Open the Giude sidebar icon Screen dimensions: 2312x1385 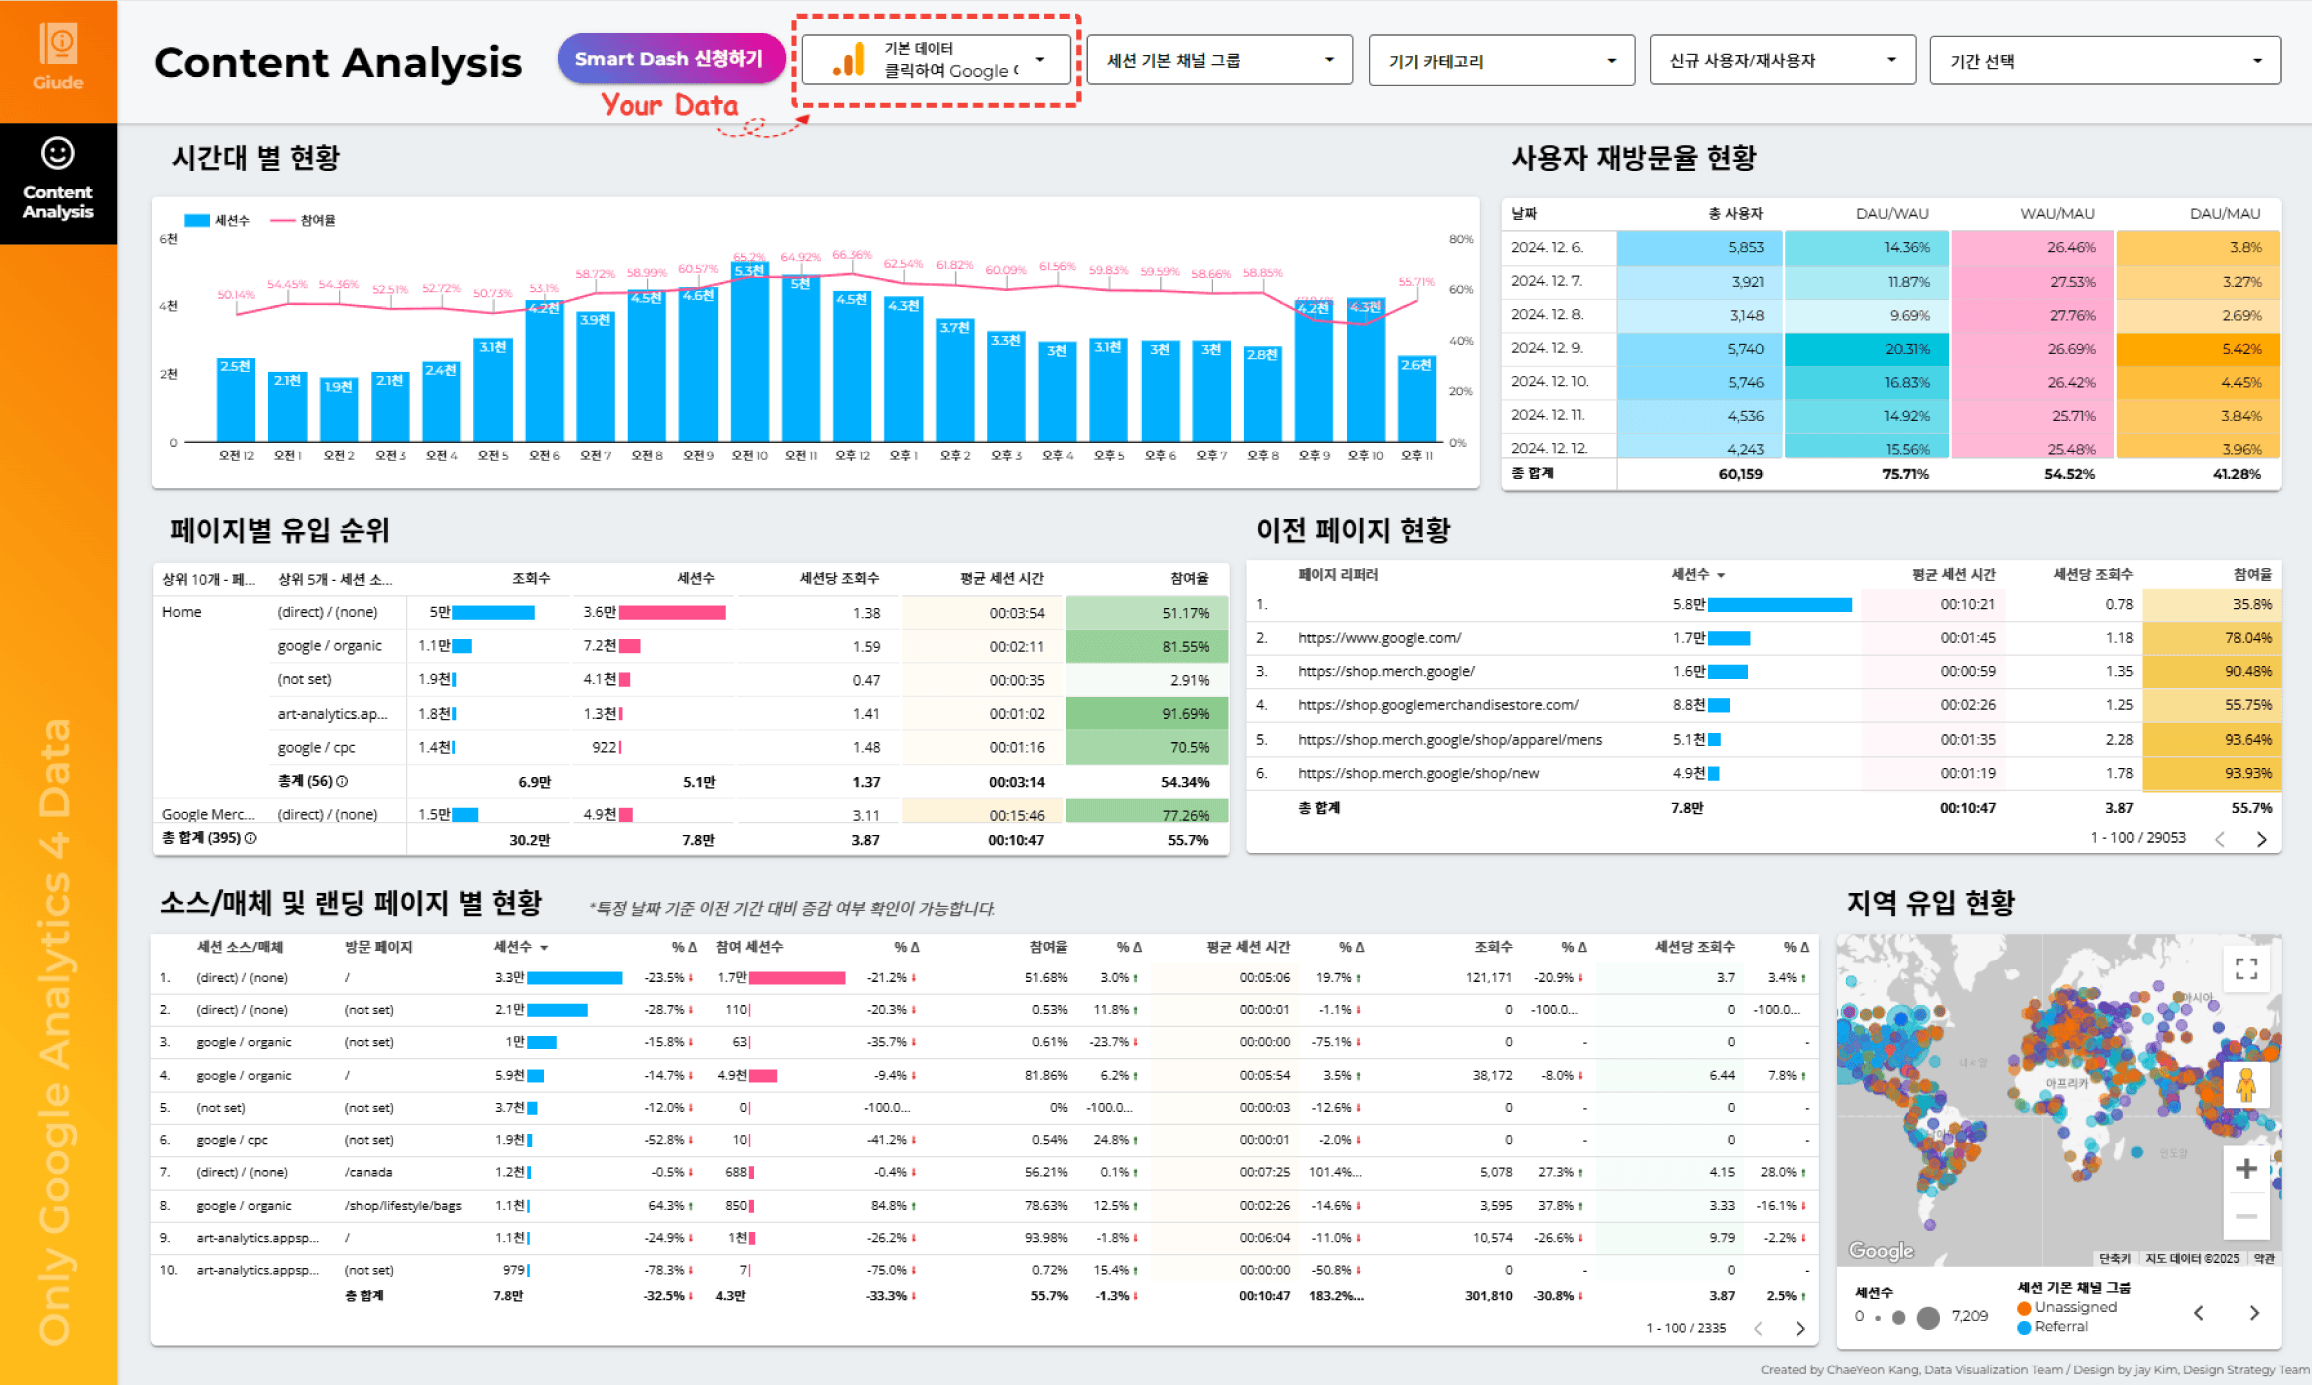[58, 58]
